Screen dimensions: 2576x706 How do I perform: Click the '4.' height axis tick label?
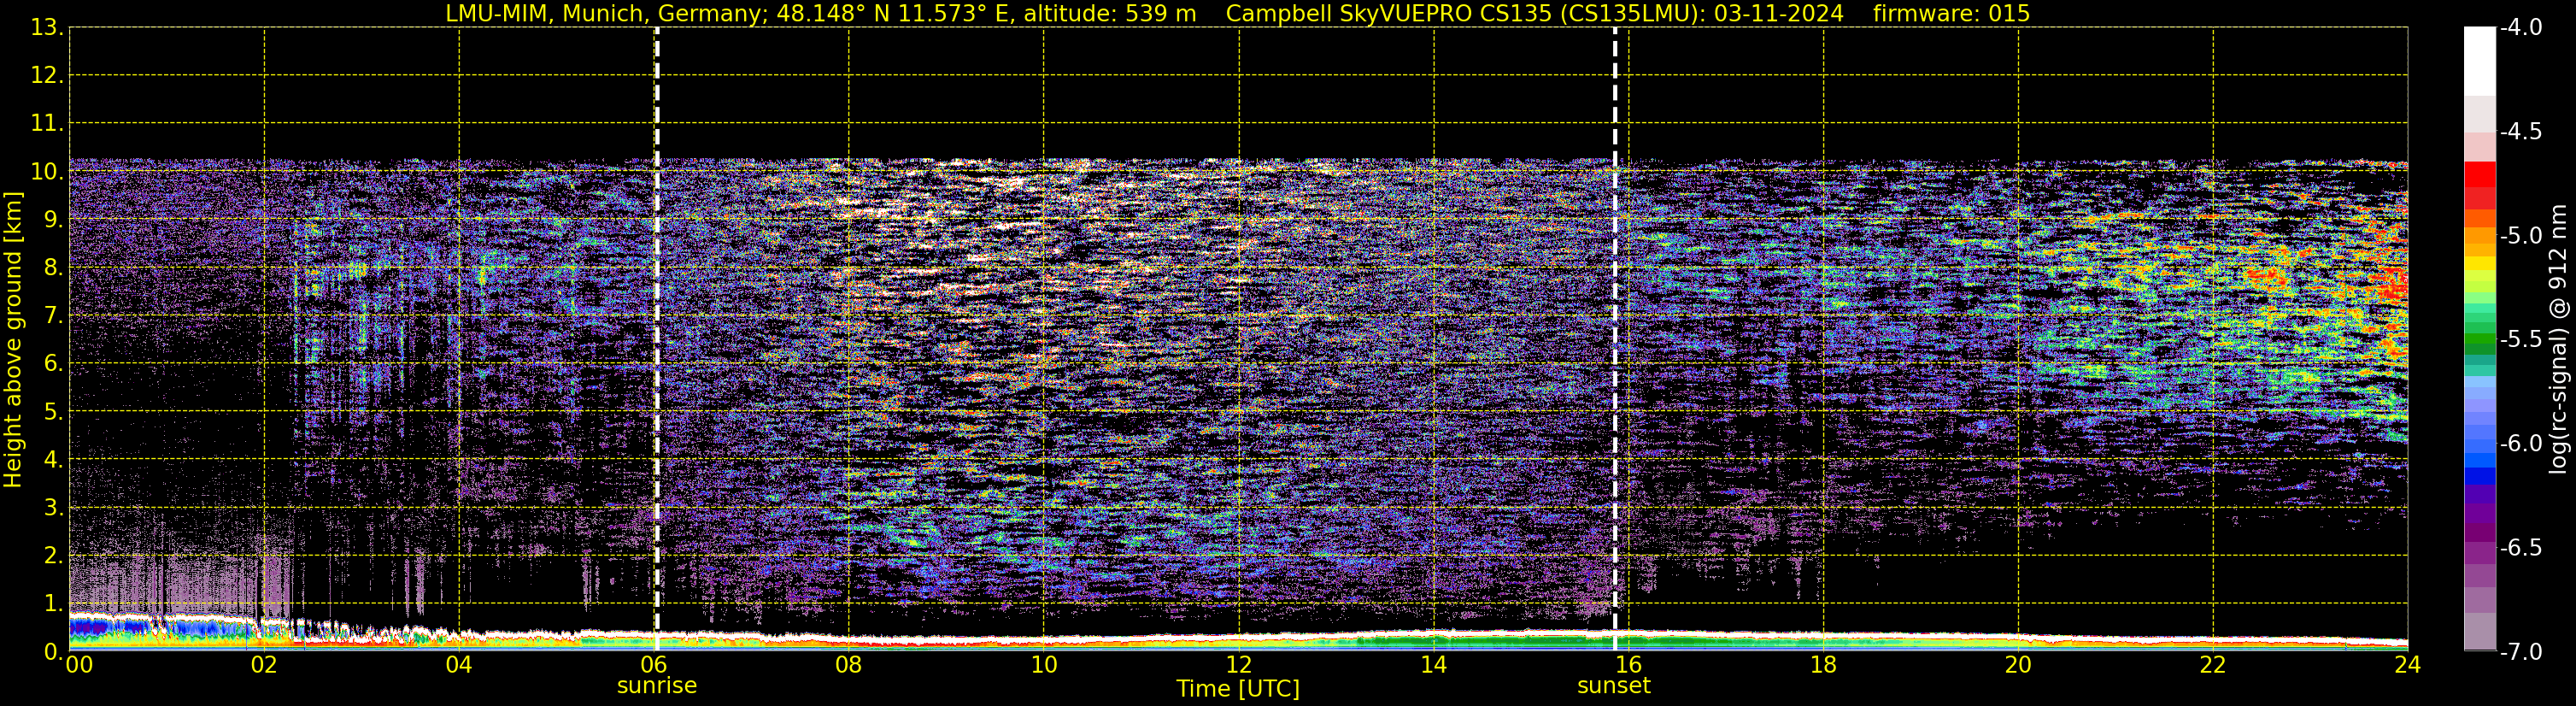coord(54,460)
